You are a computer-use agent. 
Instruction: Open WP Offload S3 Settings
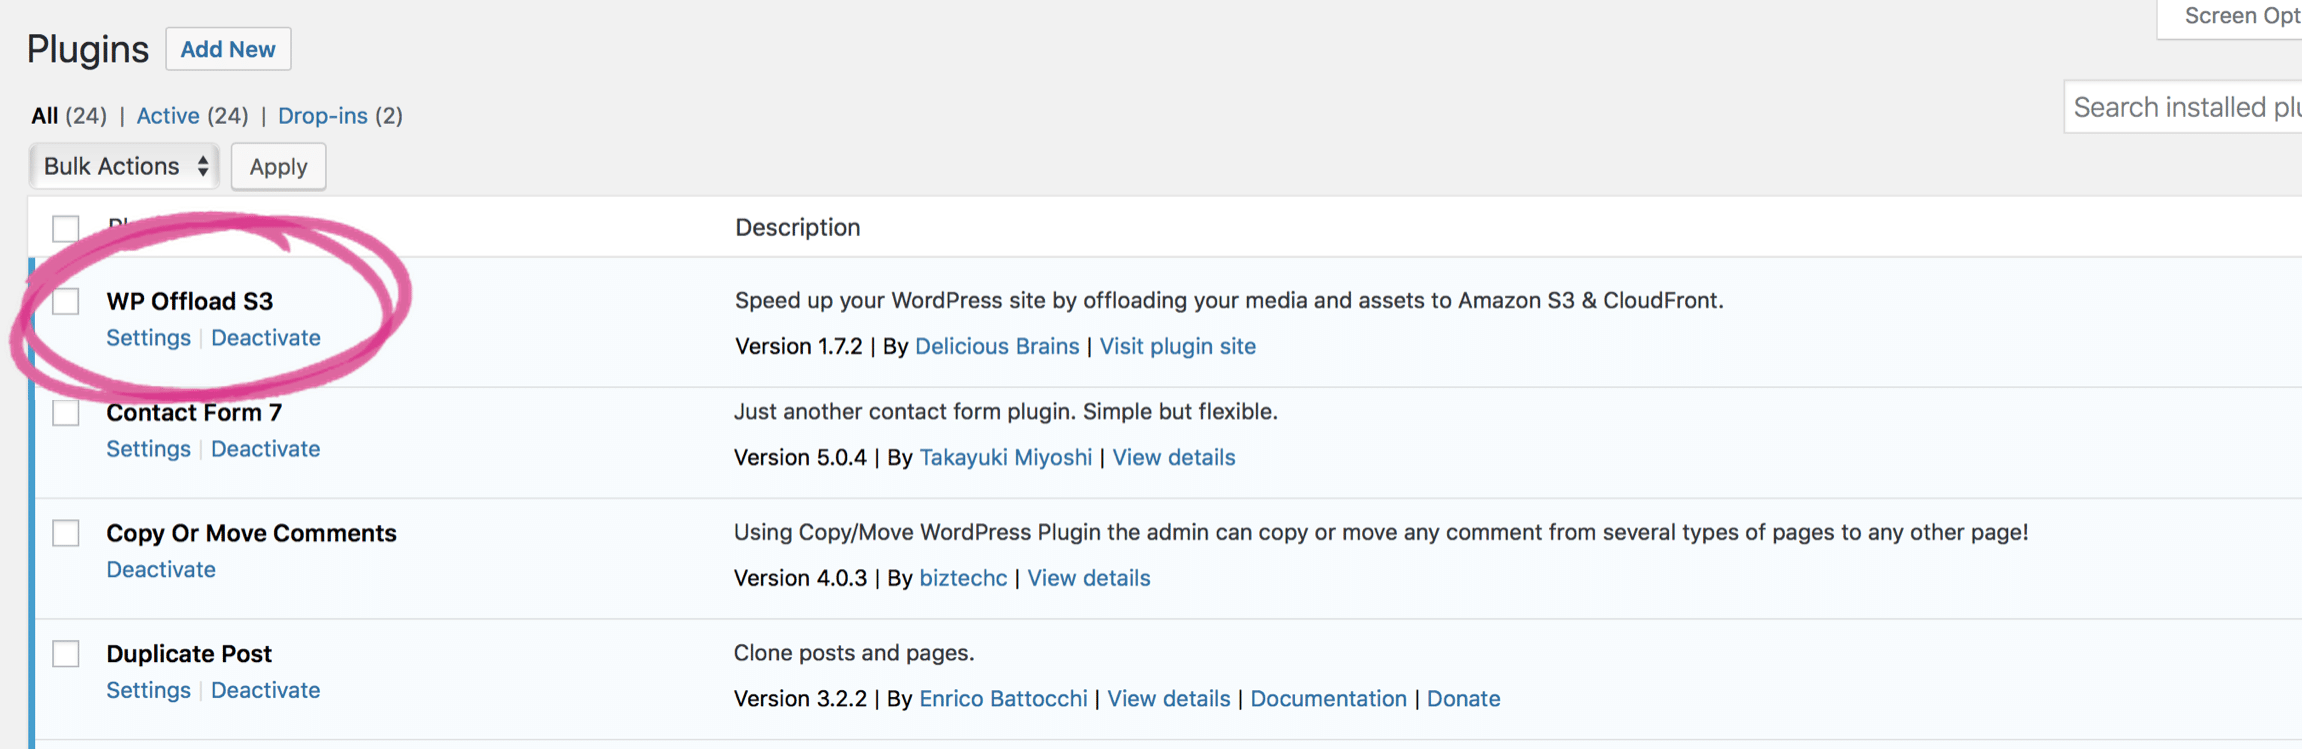[x=148, y=338]
